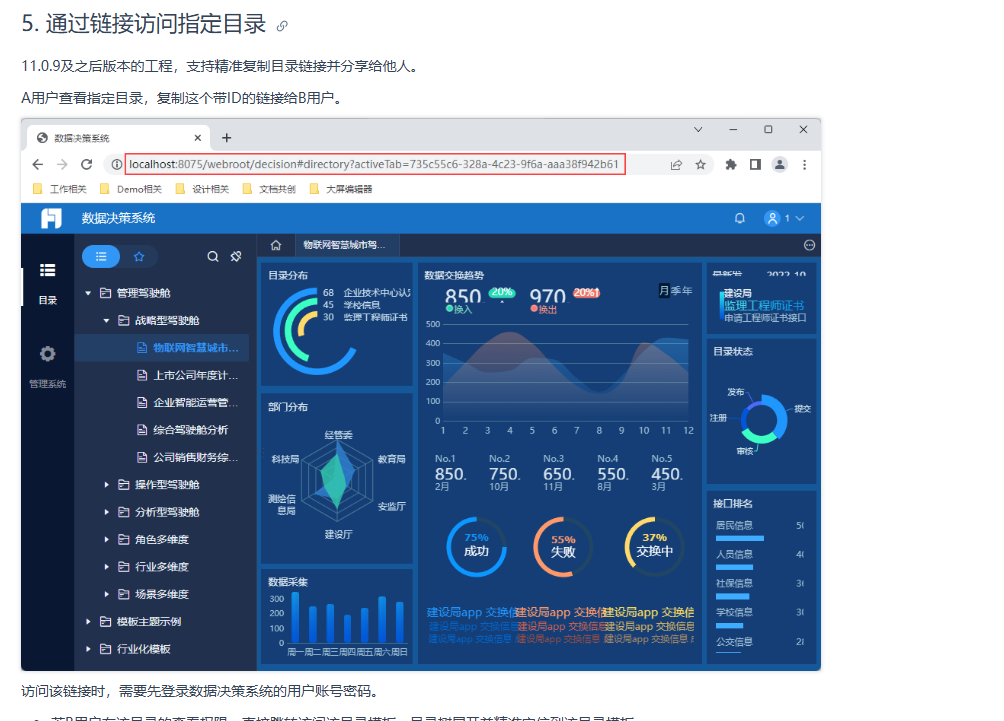Open the 文档共创 bookmark folder

tap(269, 189)
